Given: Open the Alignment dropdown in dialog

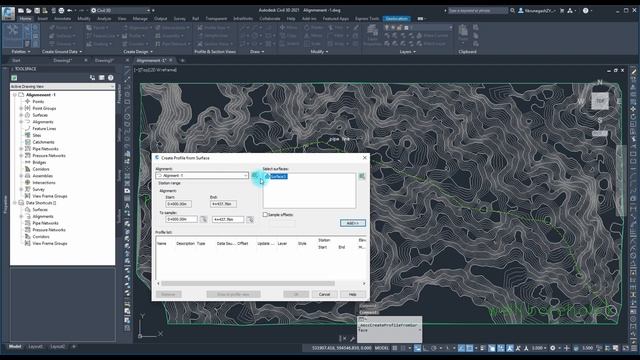Looking at the screenshot, I should 245,176.
